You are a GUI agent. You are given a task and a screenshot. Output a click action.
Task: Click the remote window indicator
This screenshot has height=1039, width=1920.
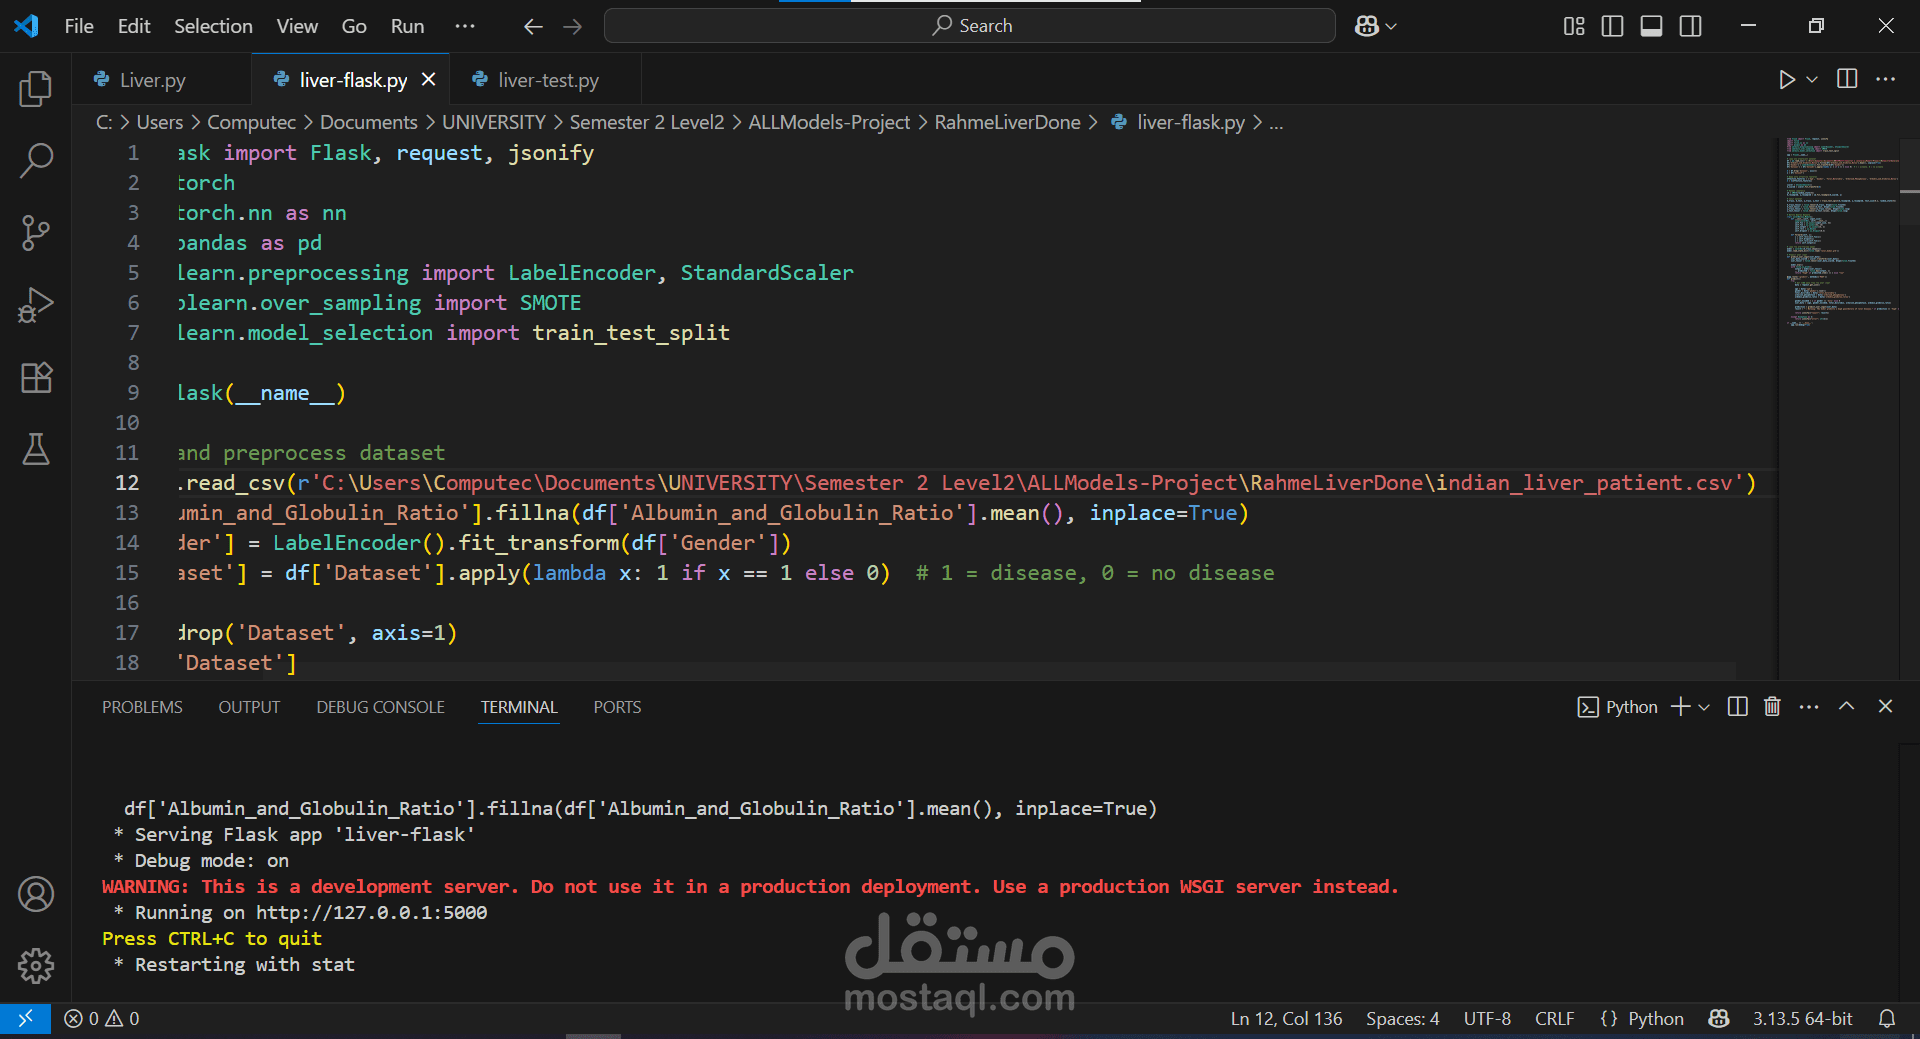(25, 1018)
